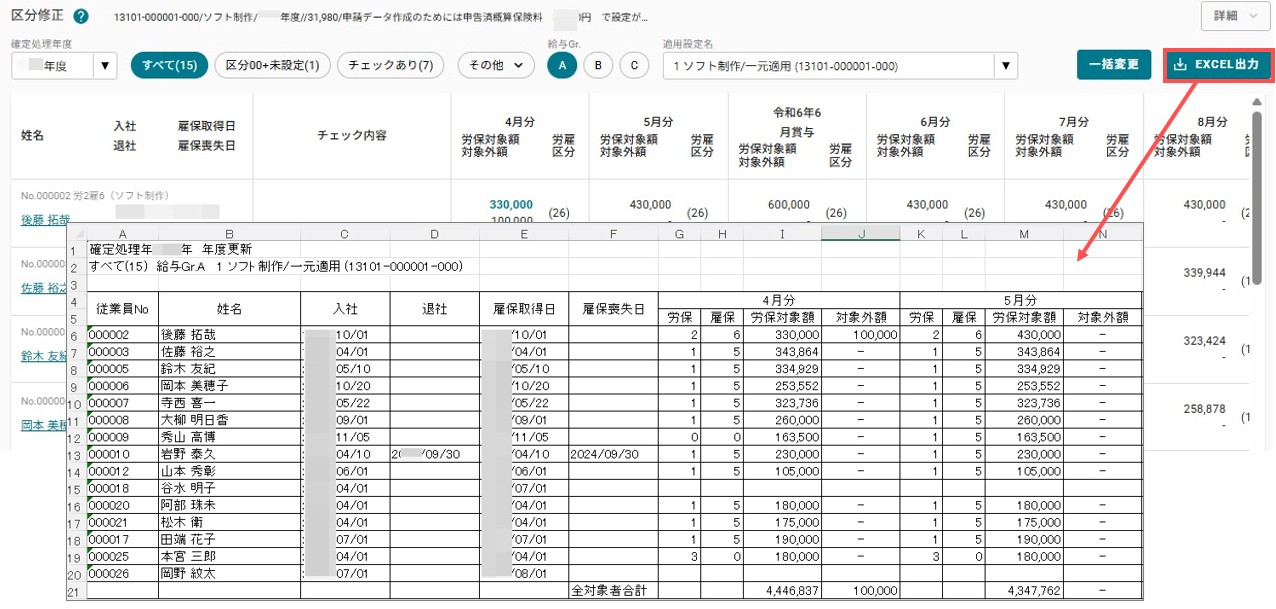The image size is (1276, 609).
Task: Click the 330,000 amount under 4月分
Action: pos(511,204)
